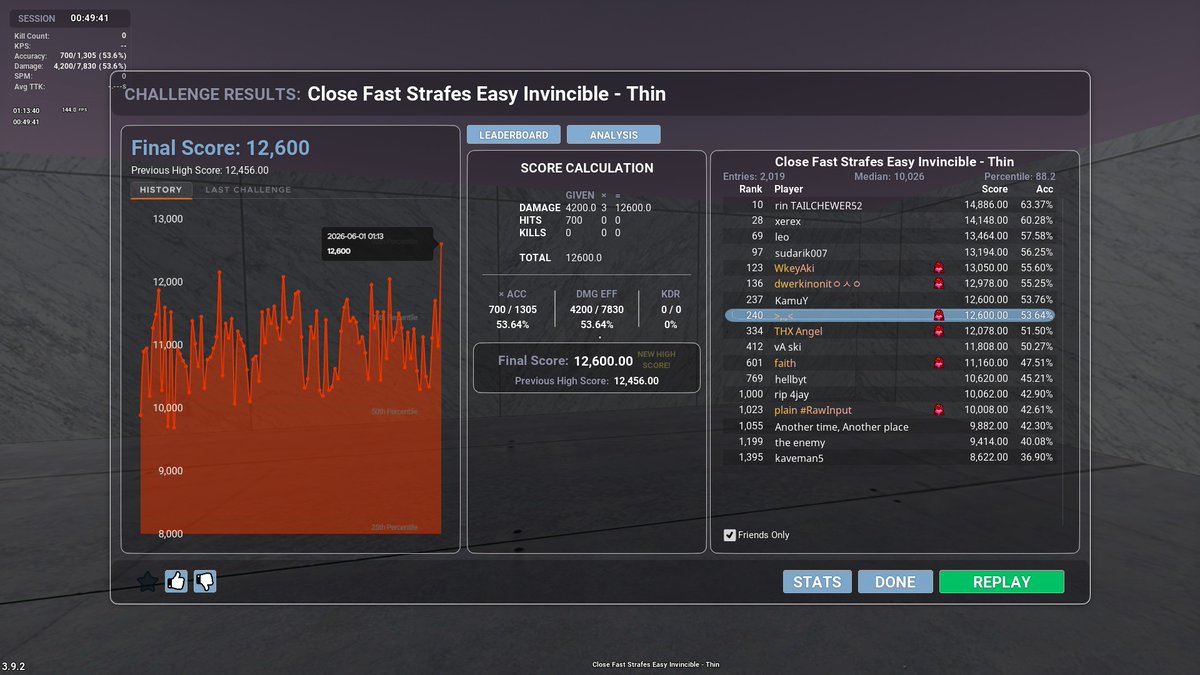Select player sudarik007 in the leaderboard

coord(801,253)
